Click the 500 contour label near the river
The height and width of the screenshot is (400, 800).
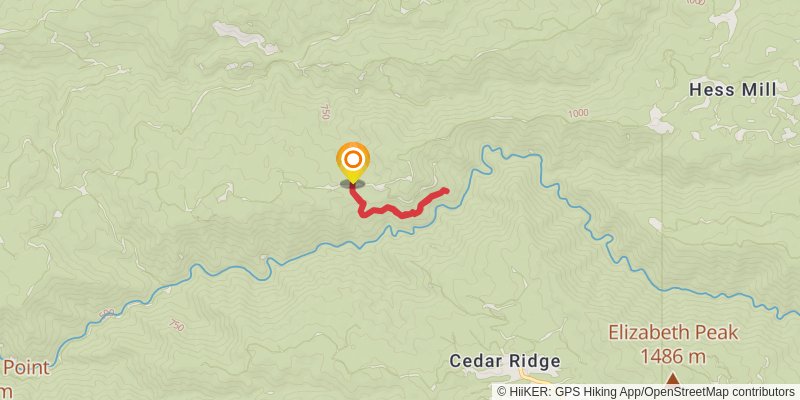point(107,313)
